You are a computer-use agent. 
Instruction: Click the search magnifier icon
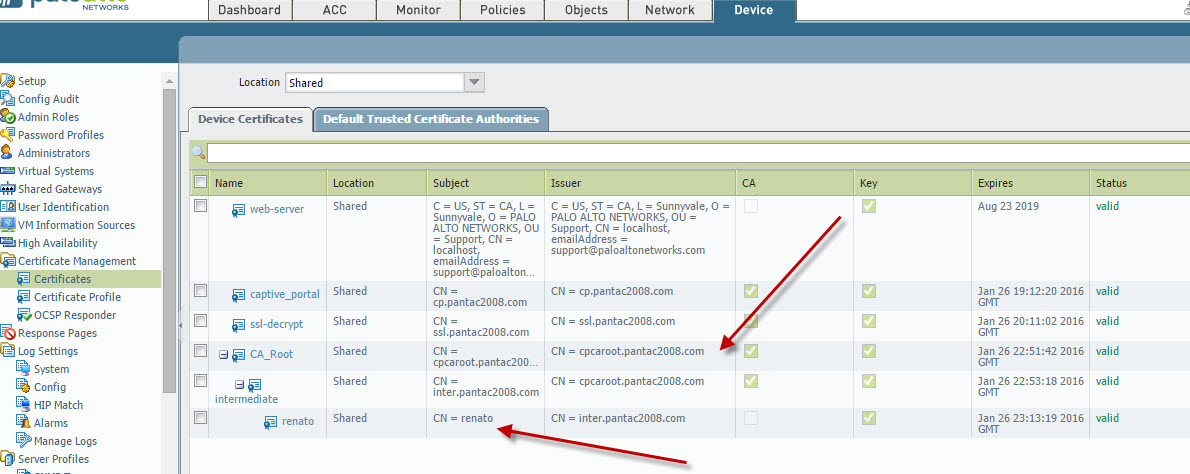tap(199, 153)
